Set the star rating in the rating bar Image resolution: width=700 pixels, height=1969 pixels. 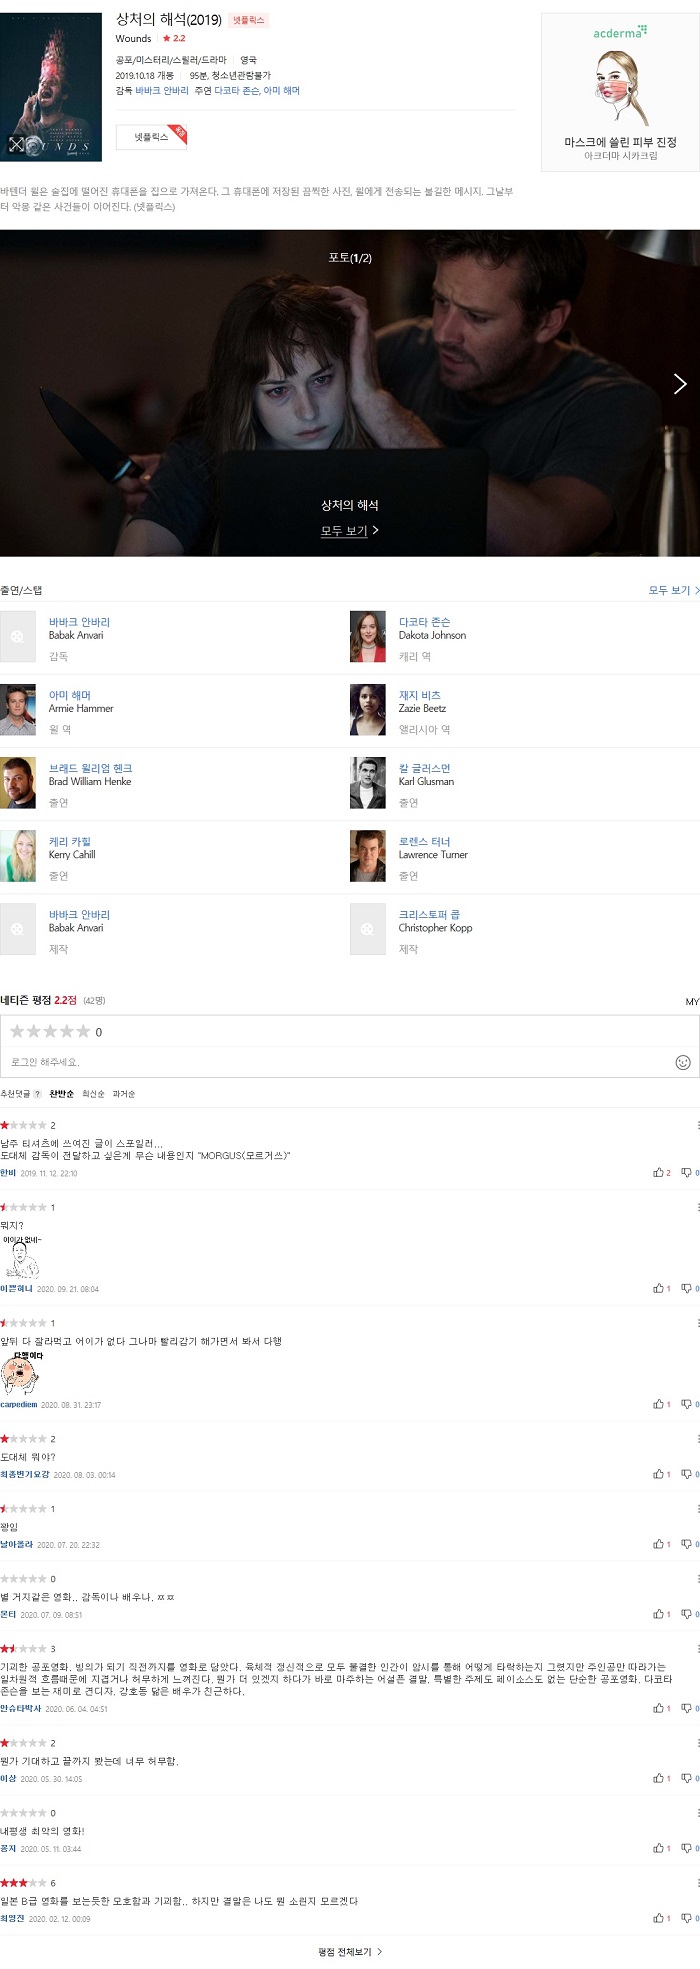pyautogui.click(x=50, y=1031)
